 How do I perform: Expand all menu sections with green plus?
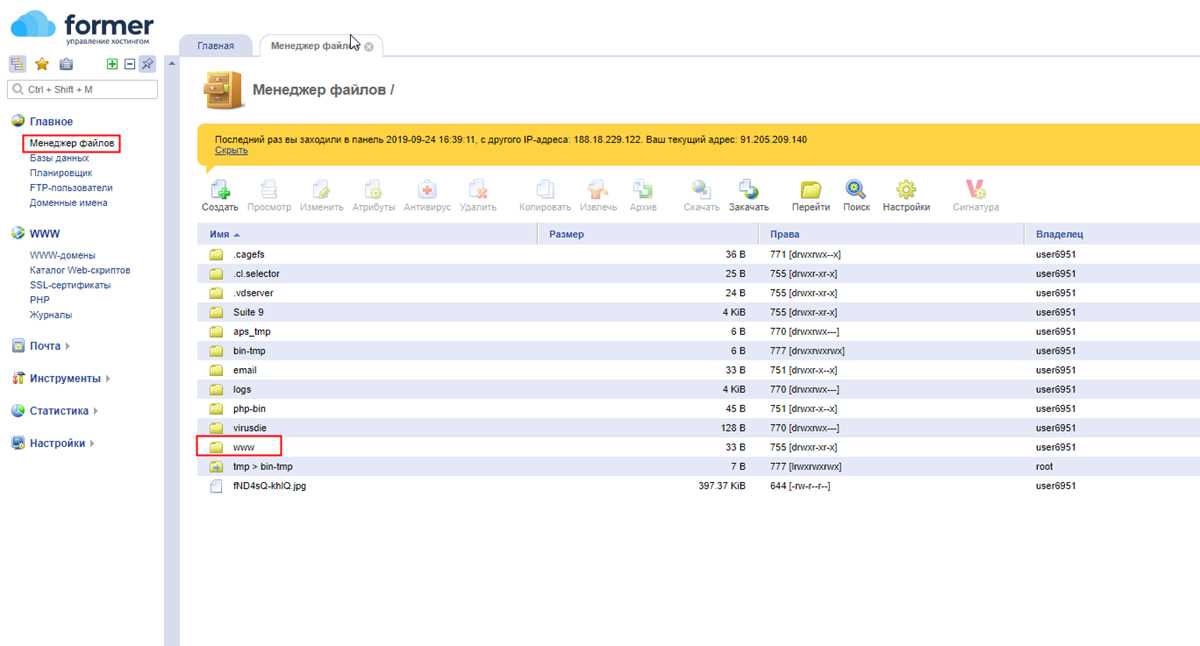113,64
